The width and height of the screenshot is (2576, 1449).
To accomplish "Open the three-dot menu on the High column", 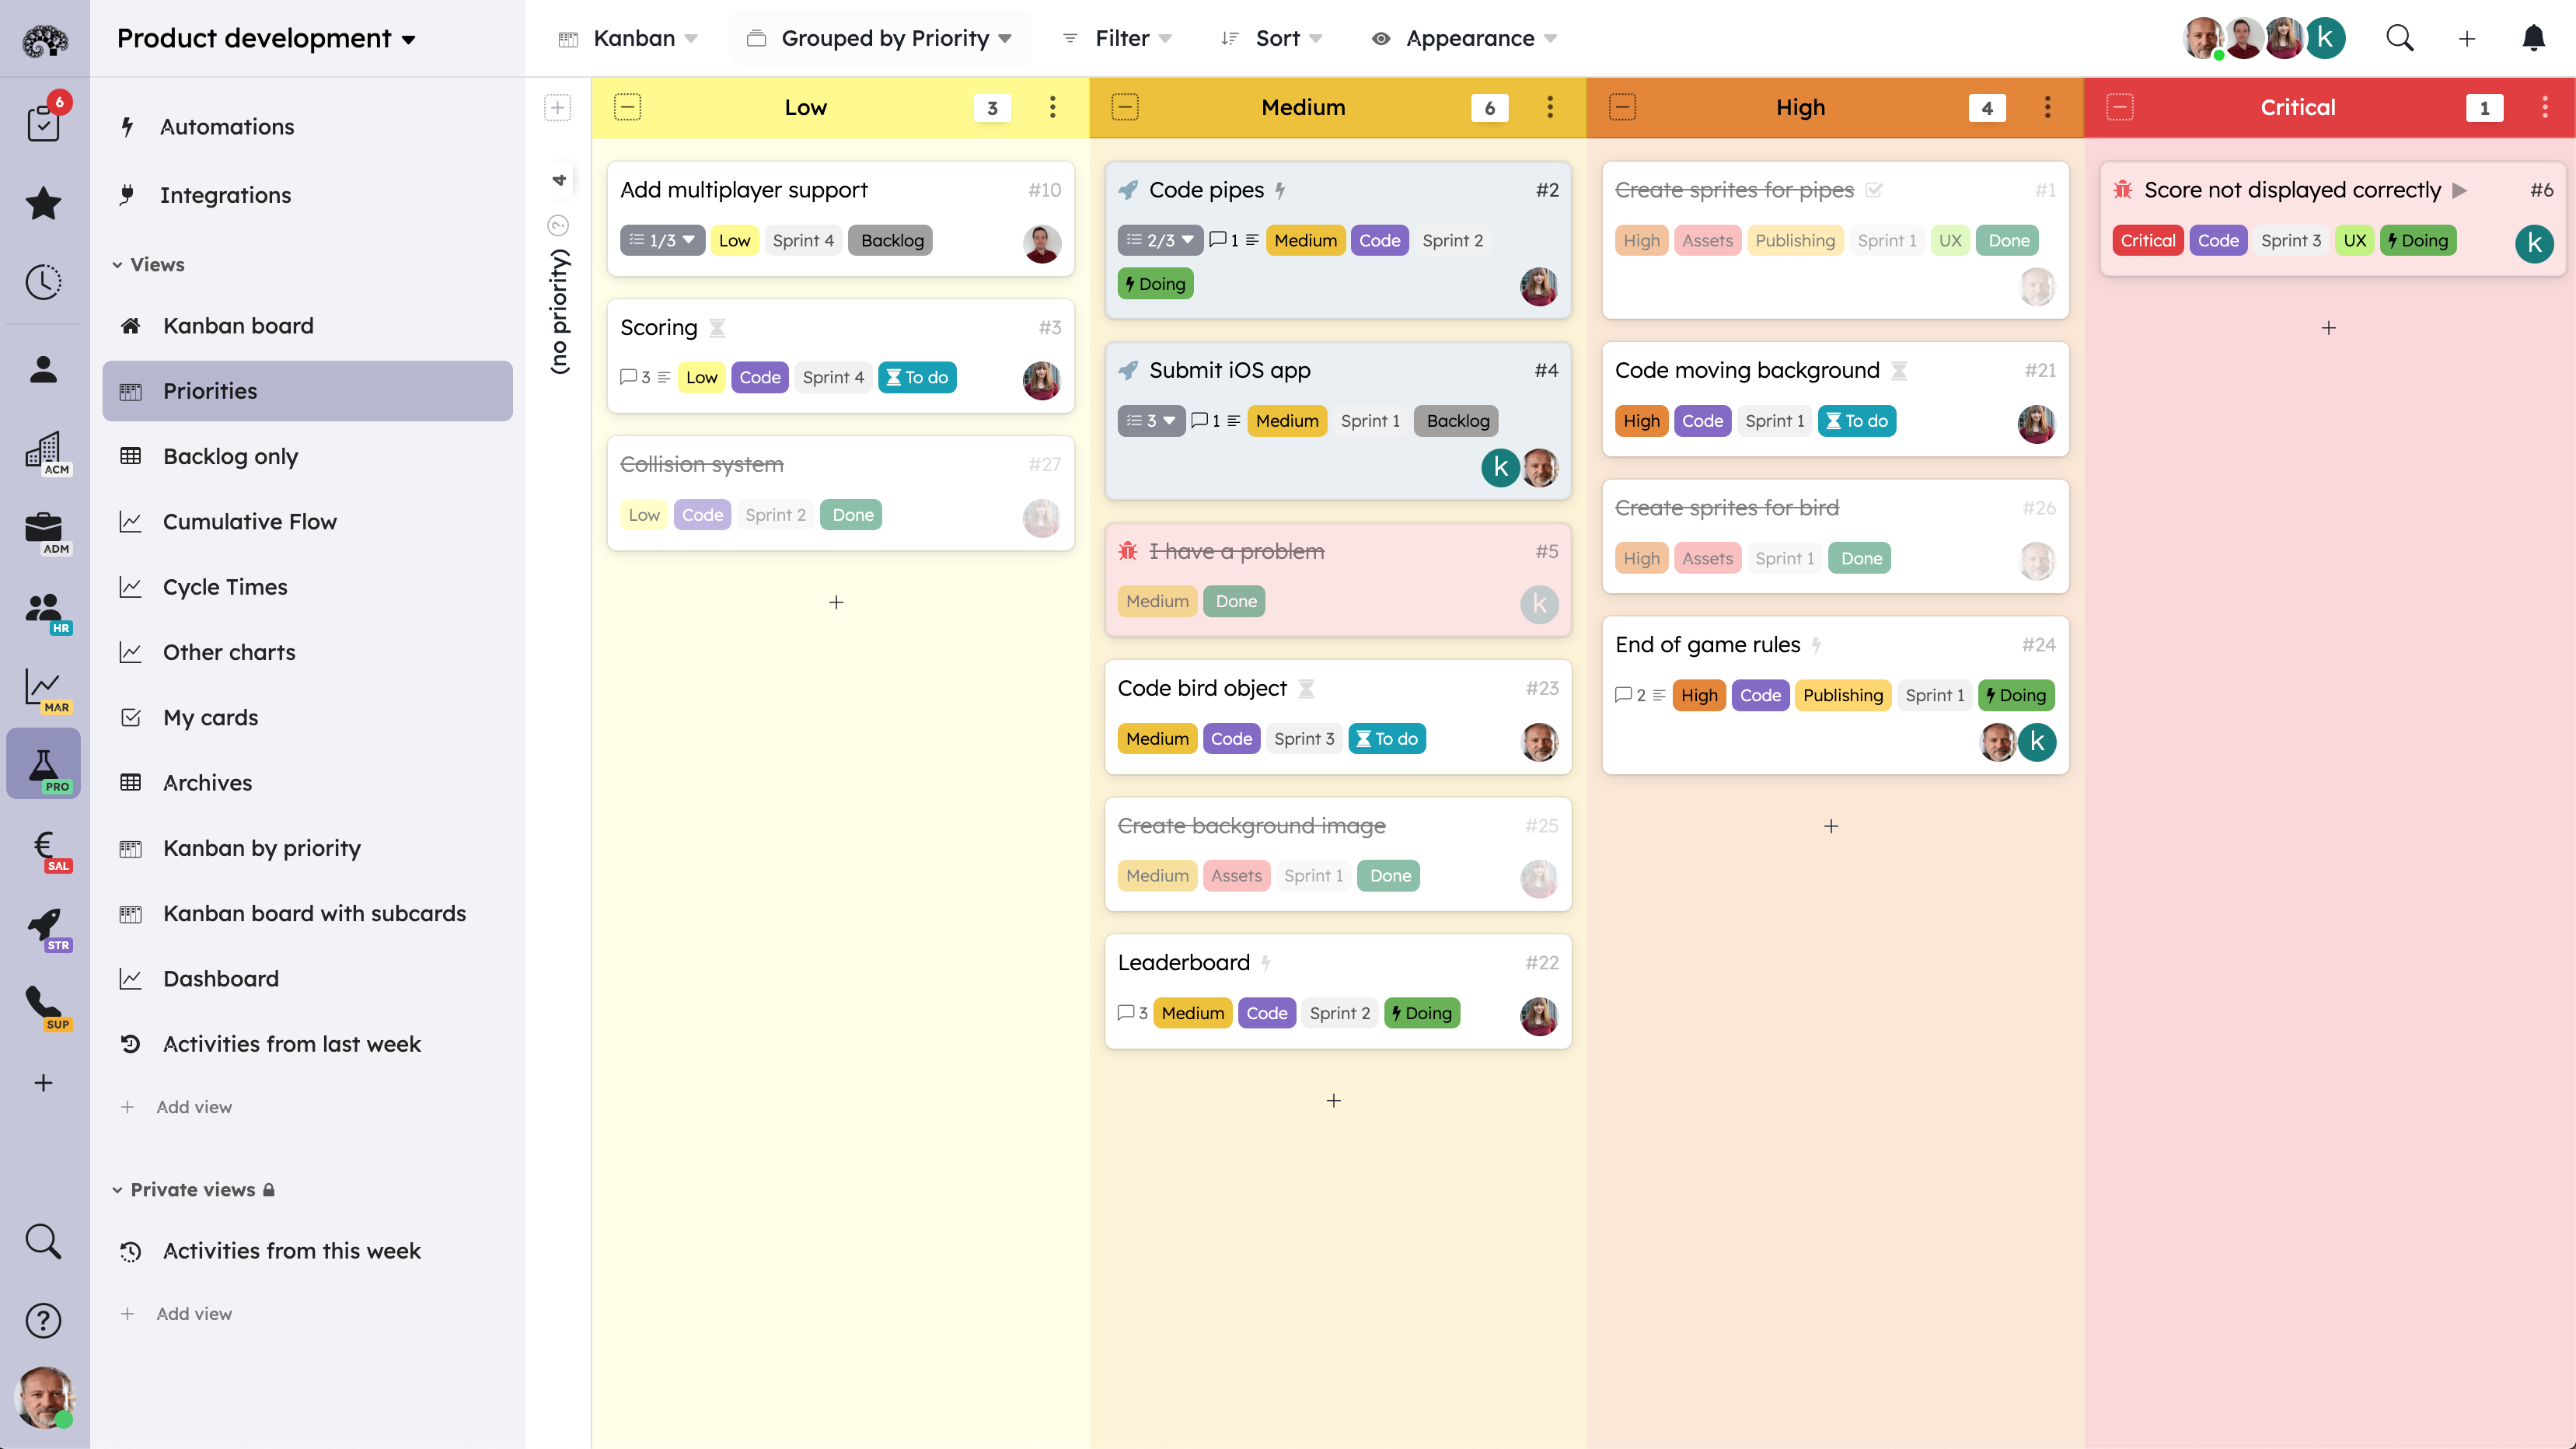I will click(2046, 107).
